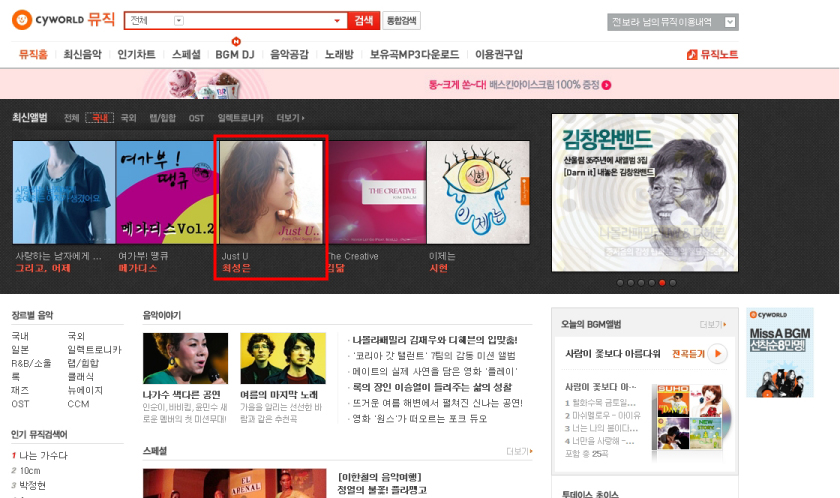Open the 이제는 eye-illustration album cover
This screenshot has width=840, height=498.
pyautogui.click(x=478, y=192)
